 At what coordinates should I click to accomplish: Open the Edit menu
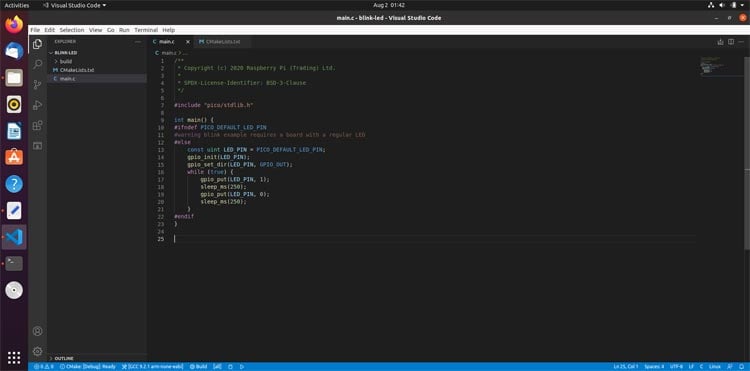(x=50, y=30)
